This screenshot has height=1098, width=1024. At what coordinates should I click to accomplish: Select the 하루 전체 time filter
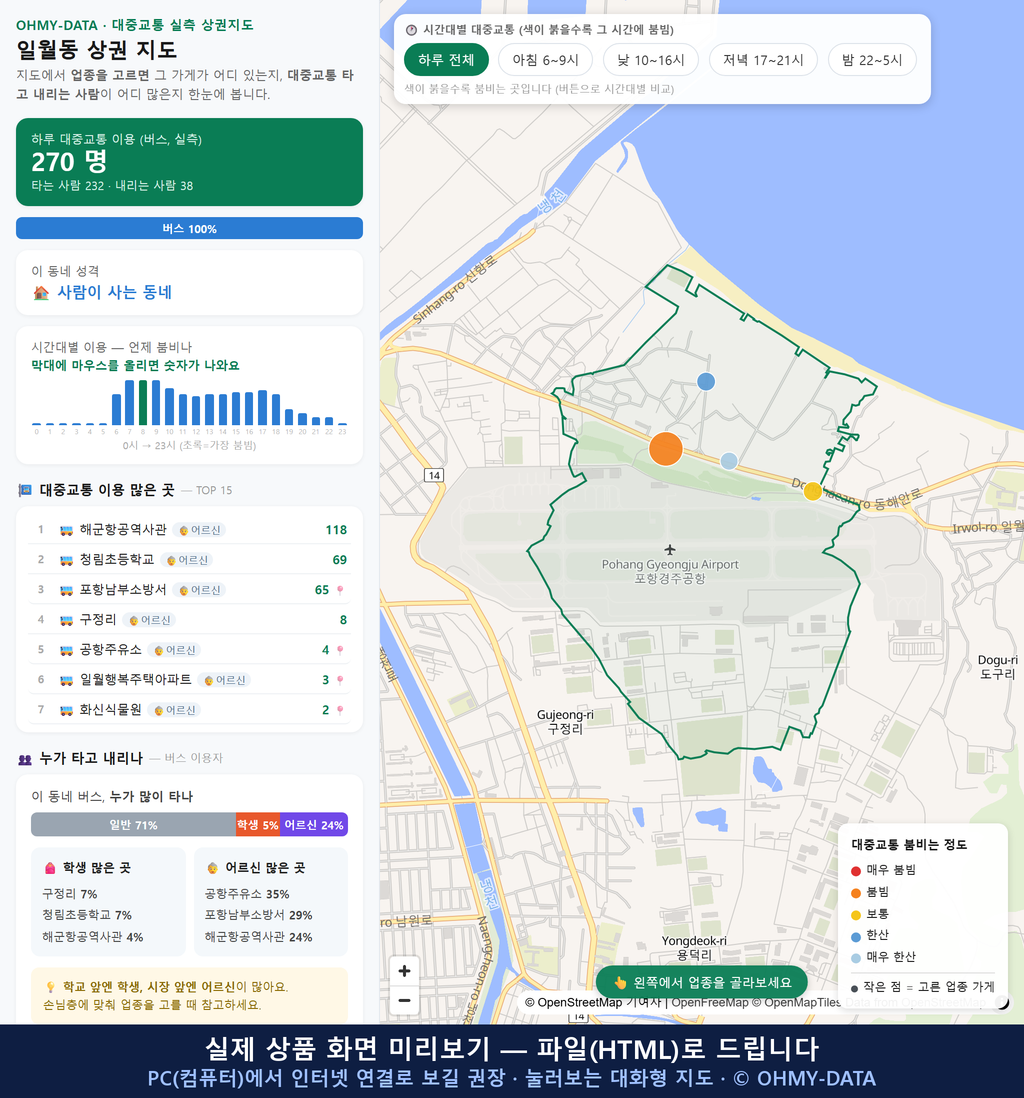click(x=446, y=60)
